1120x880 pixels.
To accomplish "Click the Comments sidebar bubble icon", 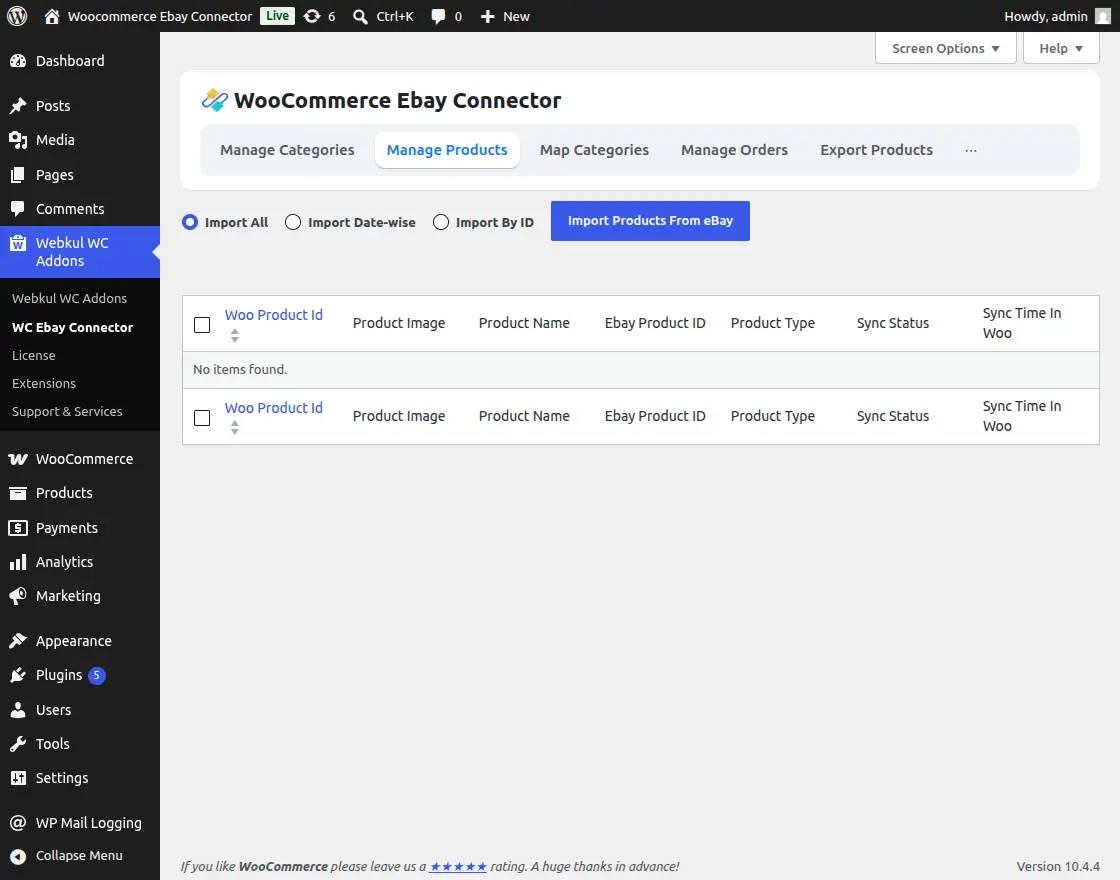I will pyautogui.click(x=18, y=209).
